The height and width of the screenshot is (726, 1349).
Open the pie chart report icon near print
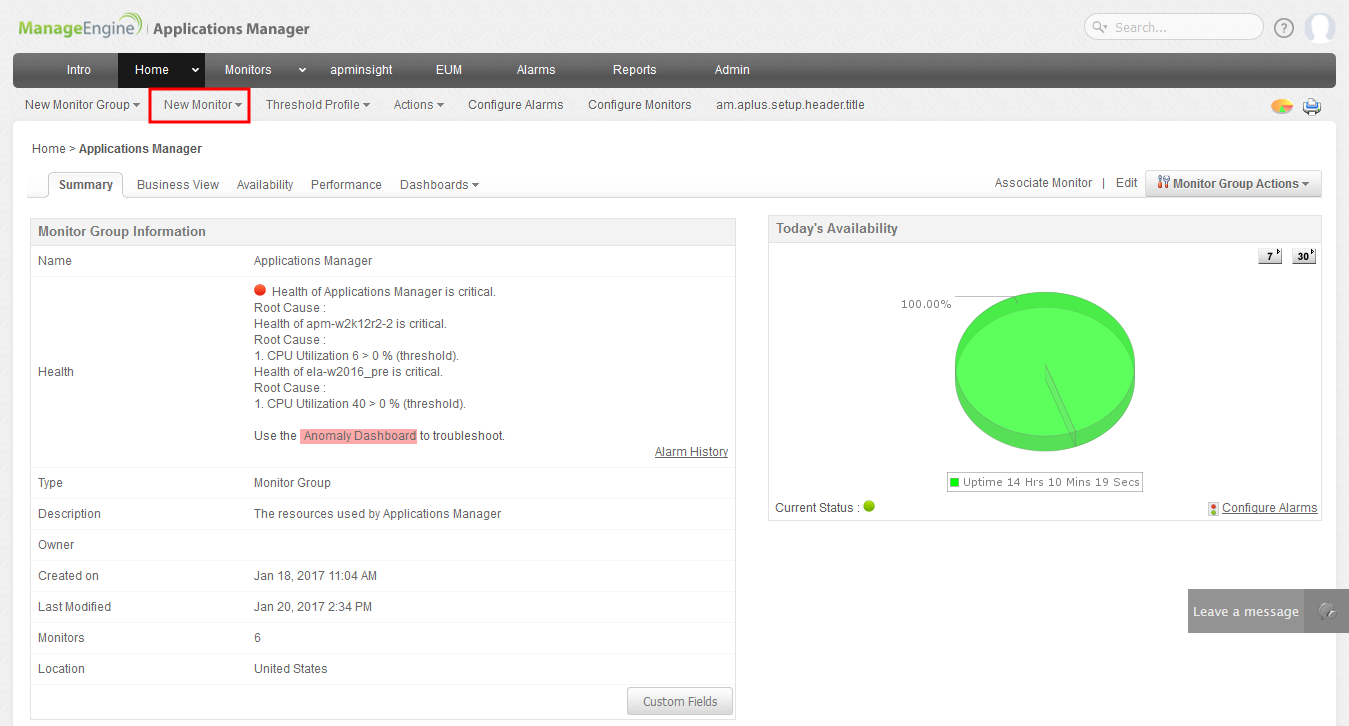[x=1282, y=106]
